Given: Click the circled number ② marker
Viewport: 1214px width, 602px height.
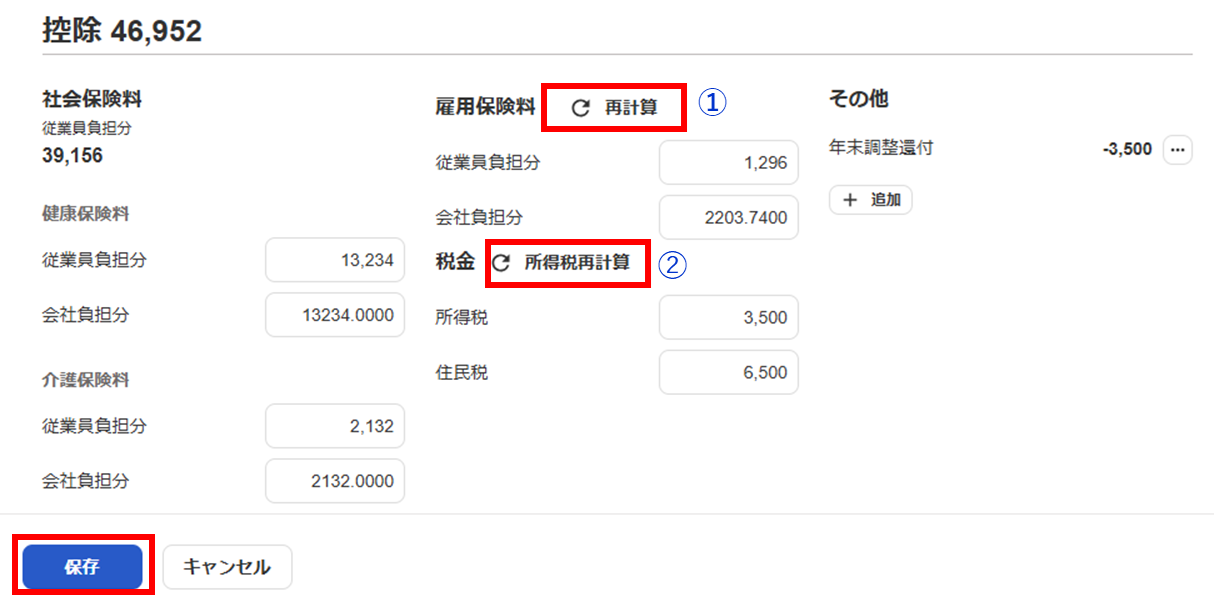Looking at the screenshot, I should tap(674, 264).
